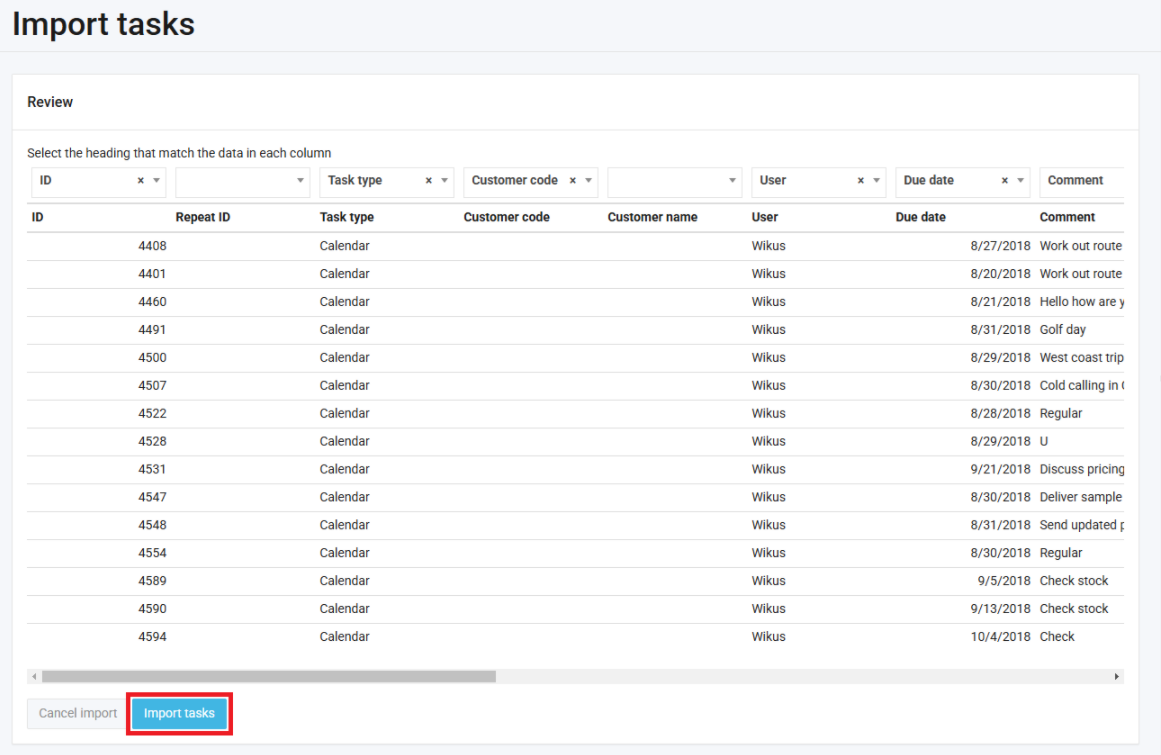Screen dimensions: 1161x755
Task: Select the 10/4/2018 due date cell
Action: point(999,637)
